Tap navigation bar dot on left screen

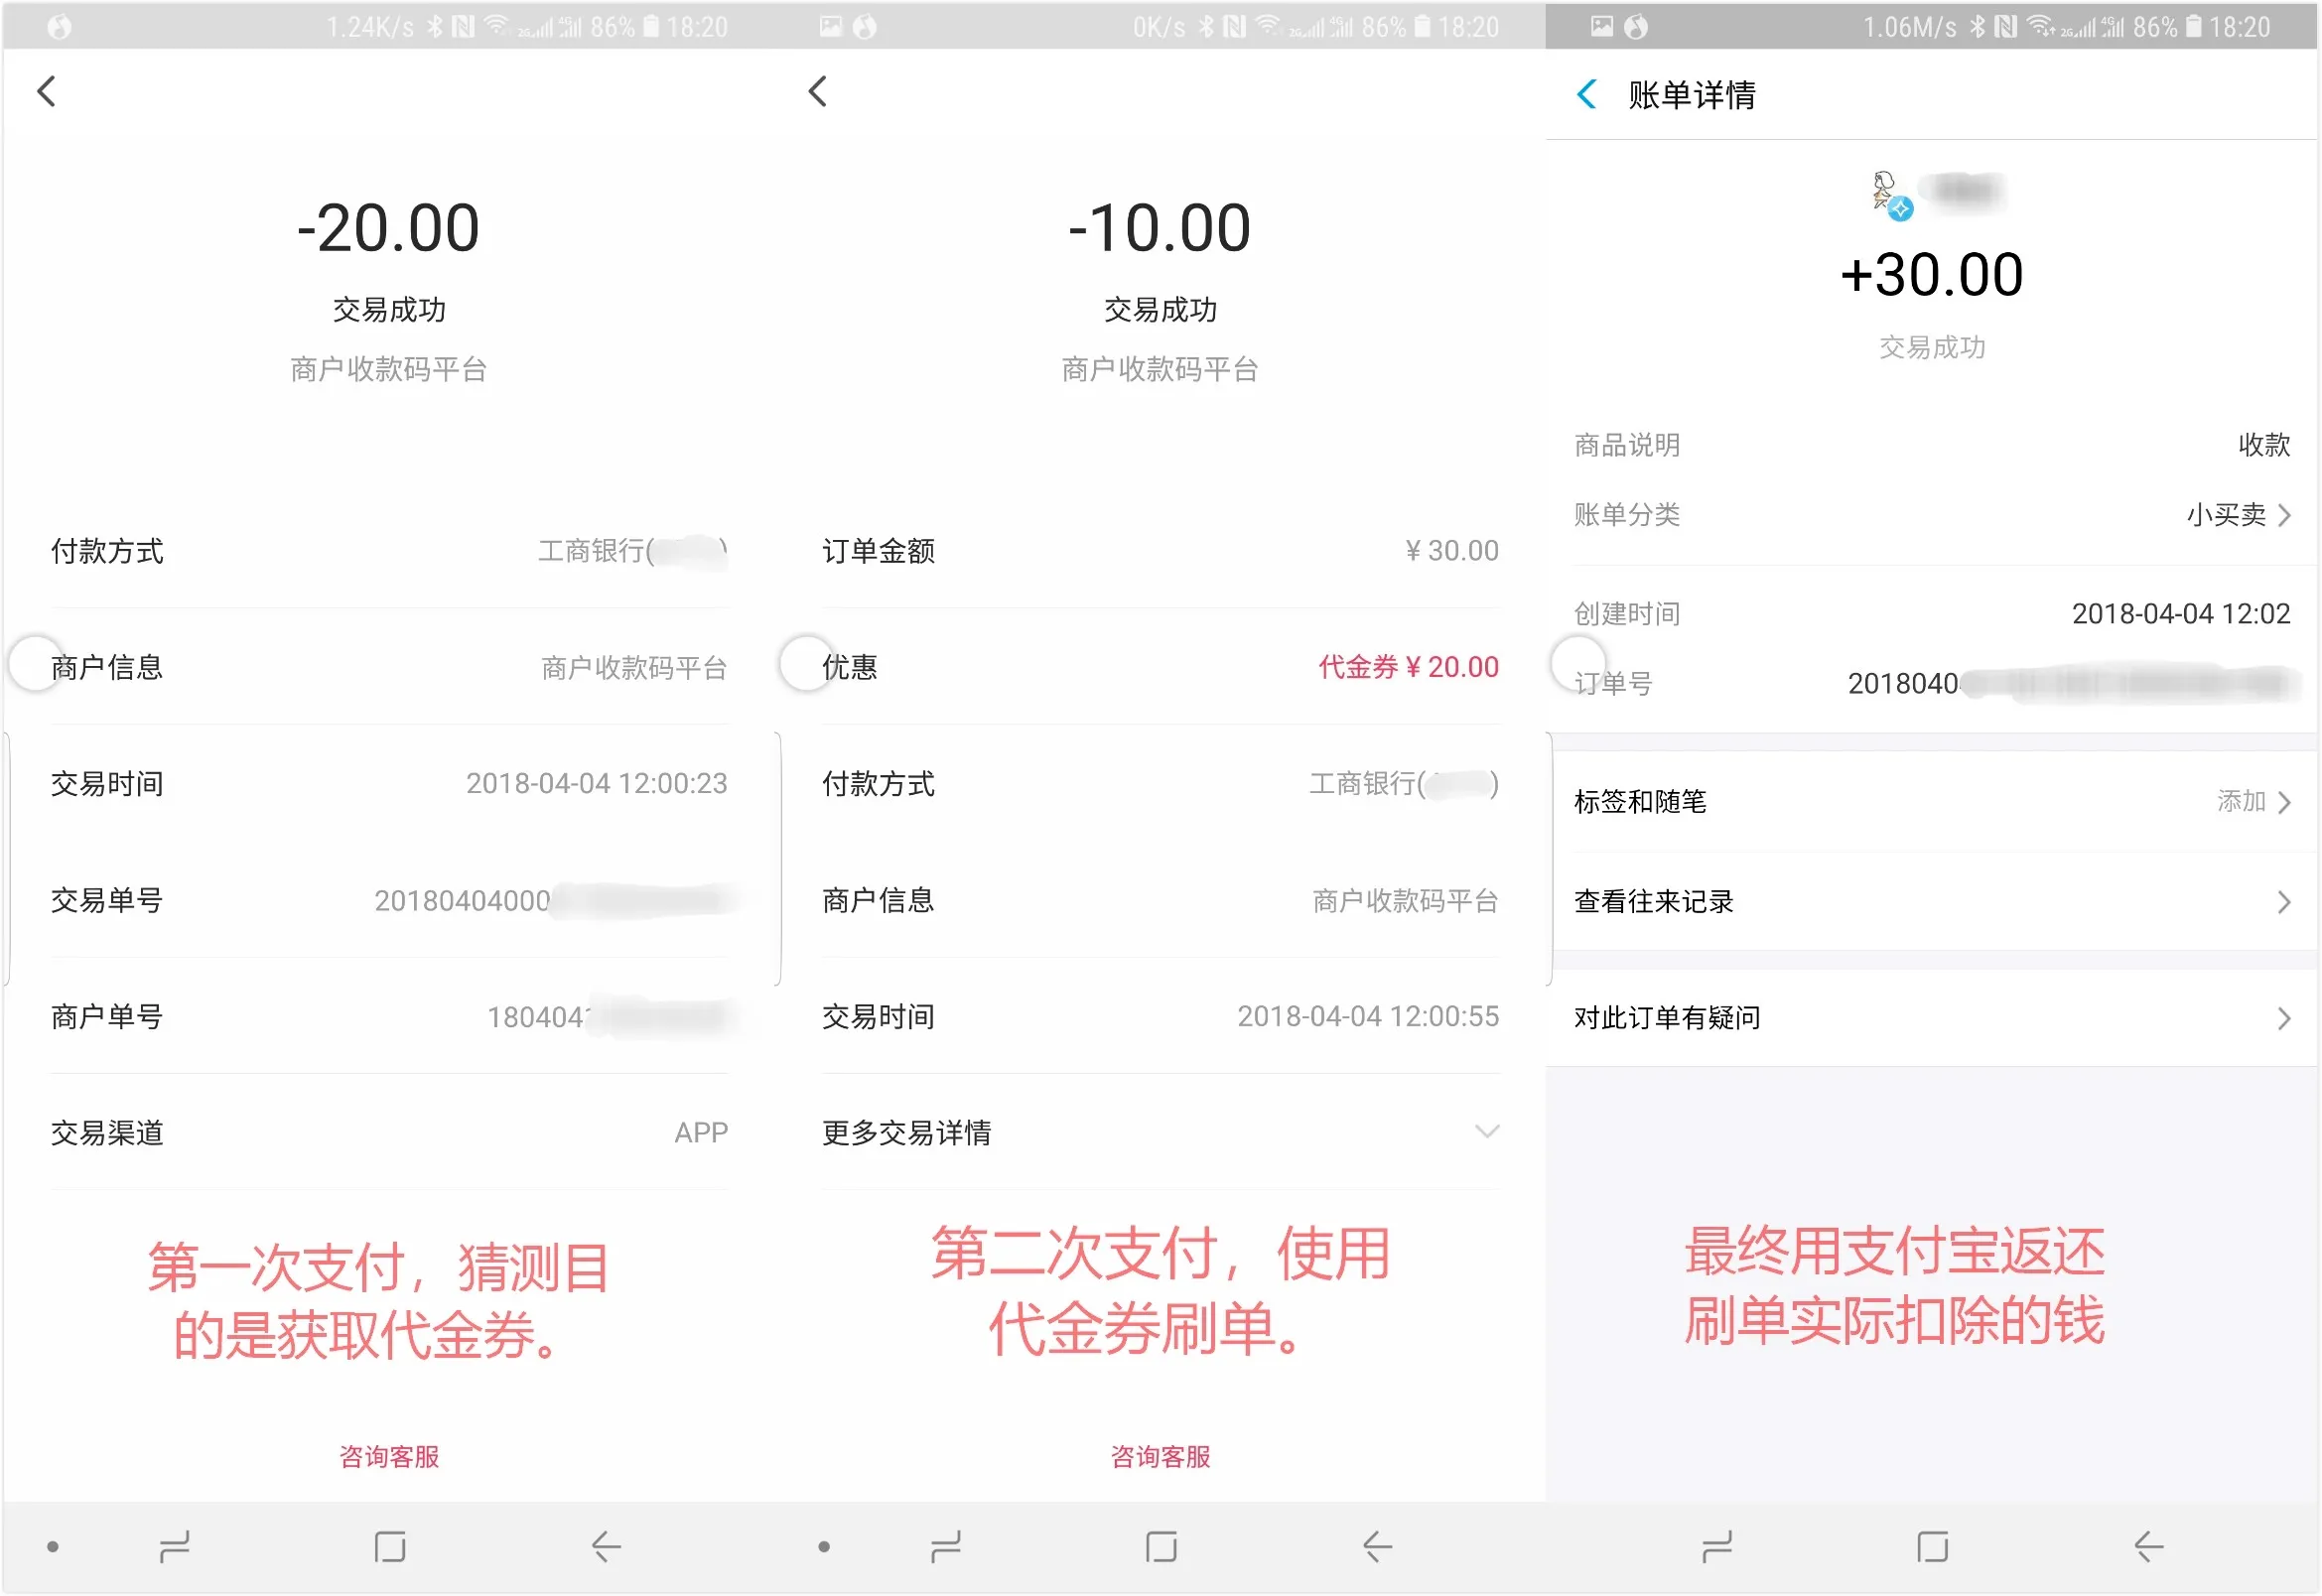(52, 1547)
